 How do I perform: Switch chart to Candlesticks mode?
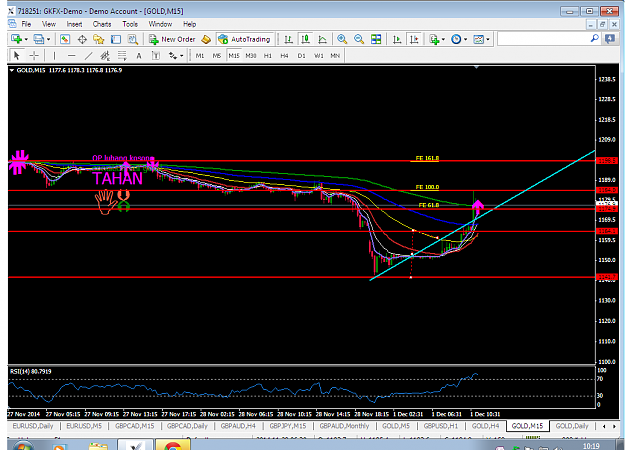point(305,39)
